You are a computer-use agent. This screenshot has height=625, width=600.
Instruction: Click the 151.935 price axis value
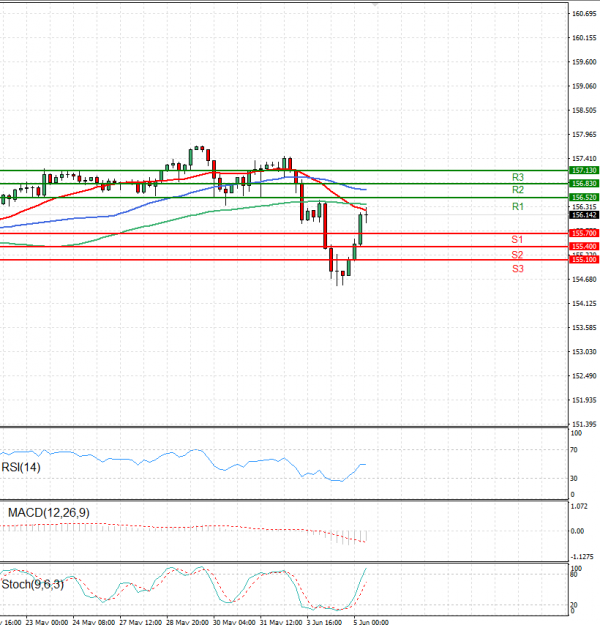point(584,400)
